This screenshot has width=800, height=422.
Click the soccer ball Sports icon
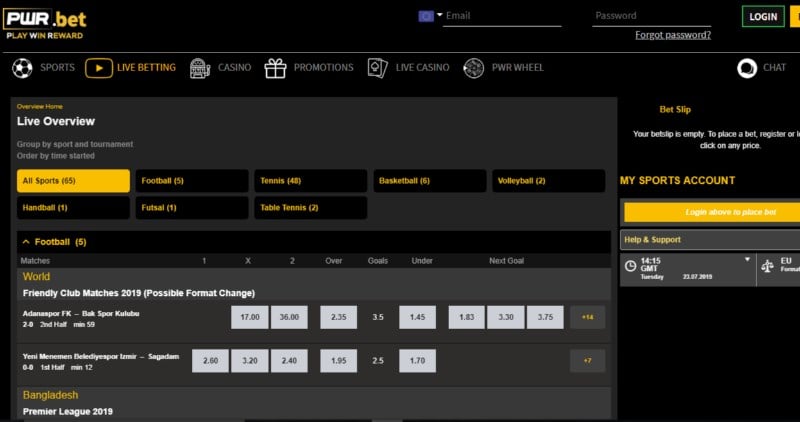tap(22, 68)
